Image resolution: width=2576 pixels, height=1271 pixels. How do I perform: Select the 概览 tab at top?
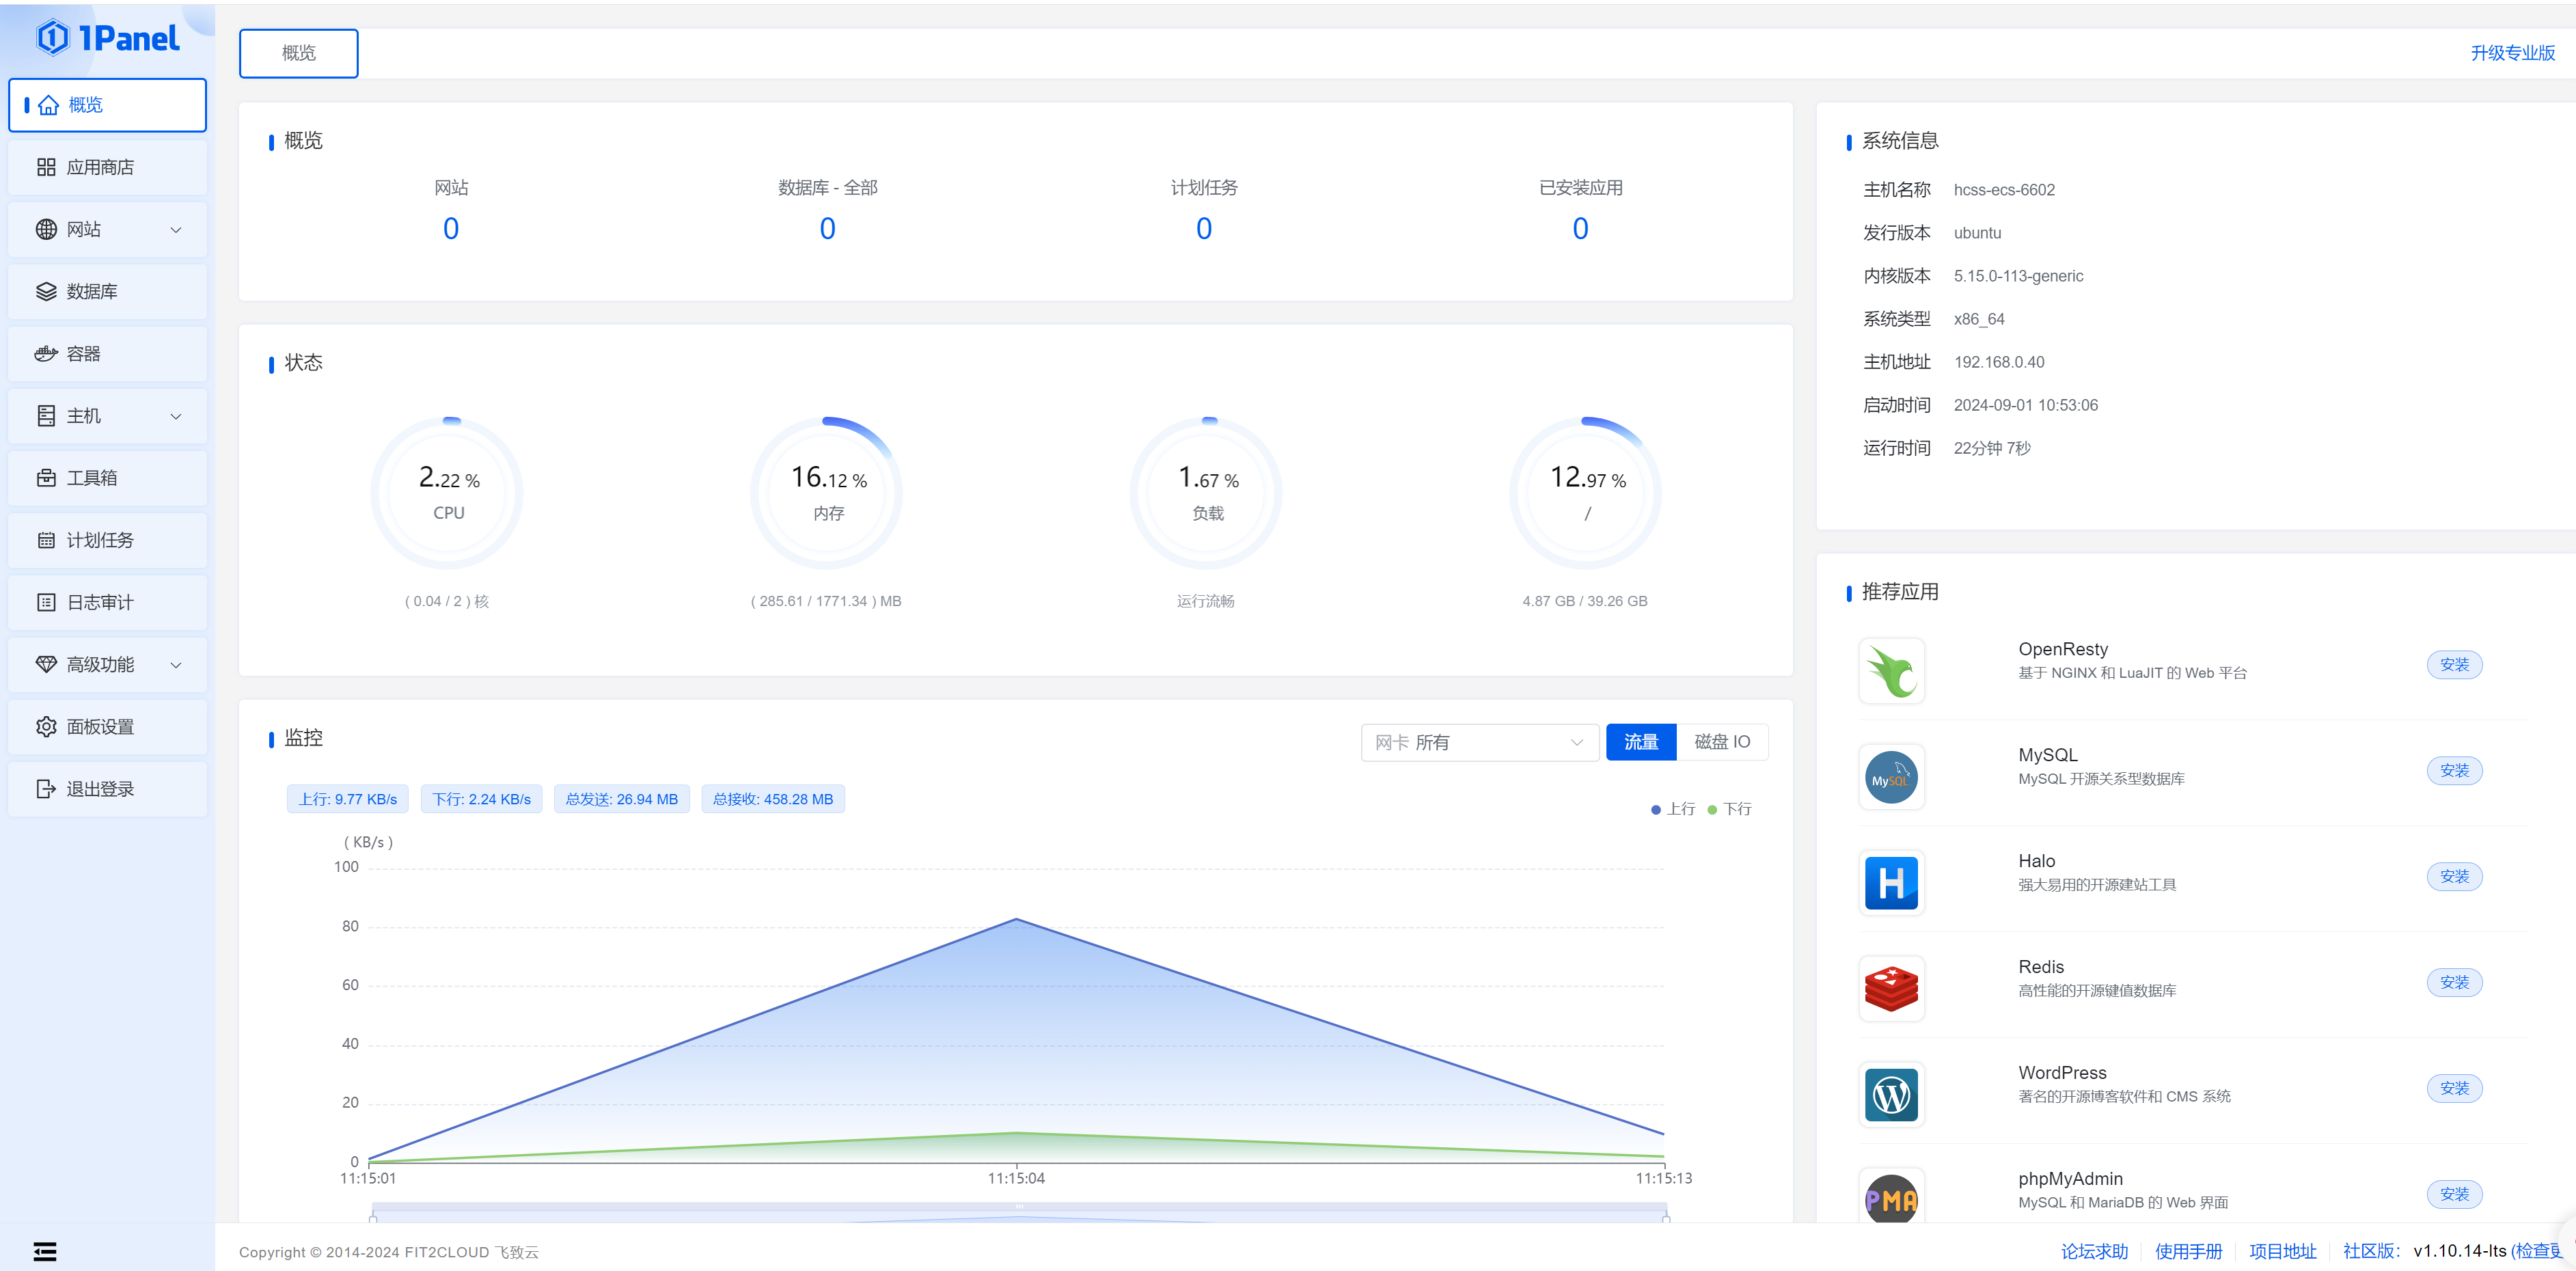298,53
